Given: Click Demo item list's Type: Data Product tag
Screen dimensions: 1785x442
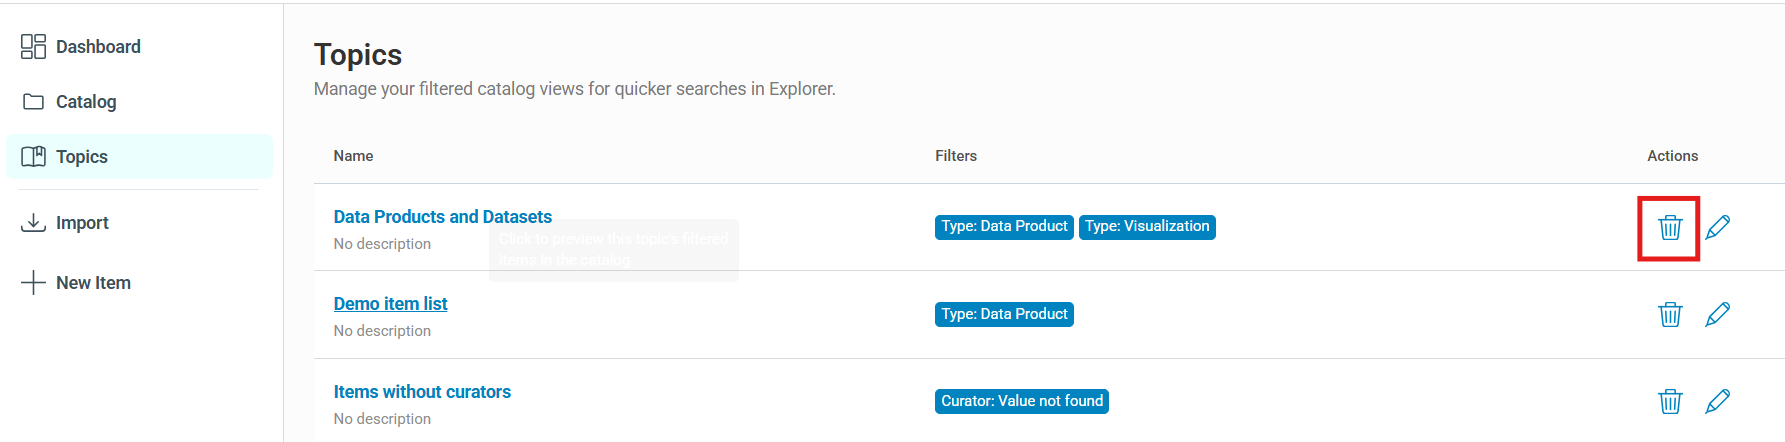Looking at the screenshot, I should (x=1004, y=314).
